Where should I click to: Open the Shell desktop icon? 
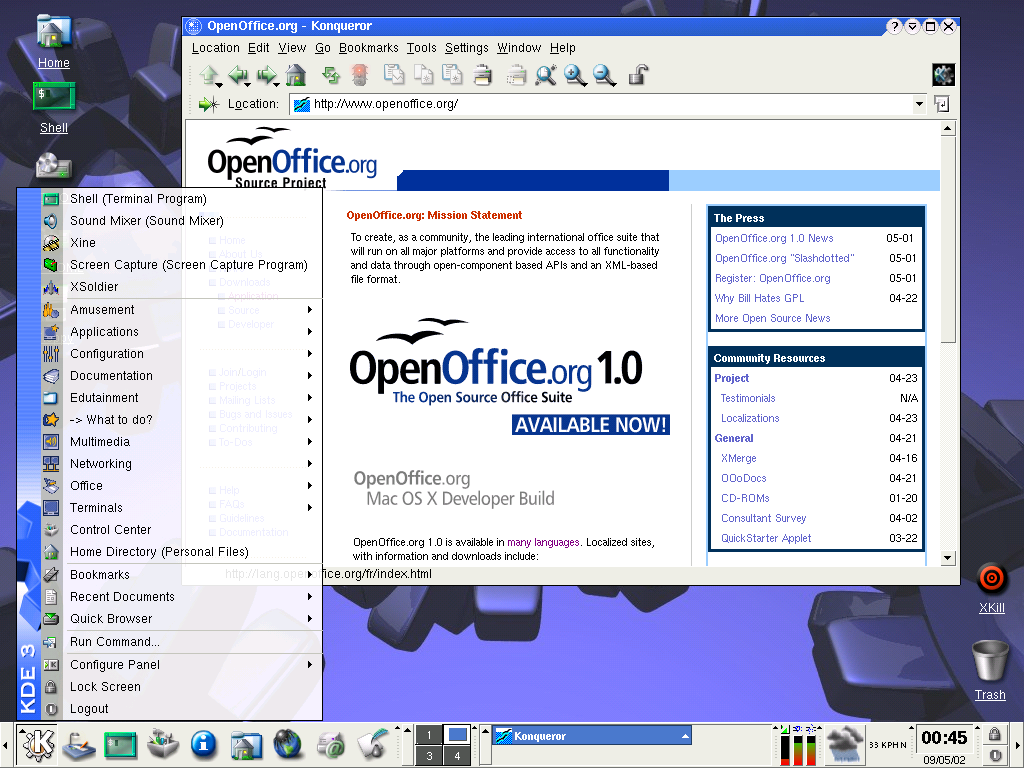[x=54, y=108]
